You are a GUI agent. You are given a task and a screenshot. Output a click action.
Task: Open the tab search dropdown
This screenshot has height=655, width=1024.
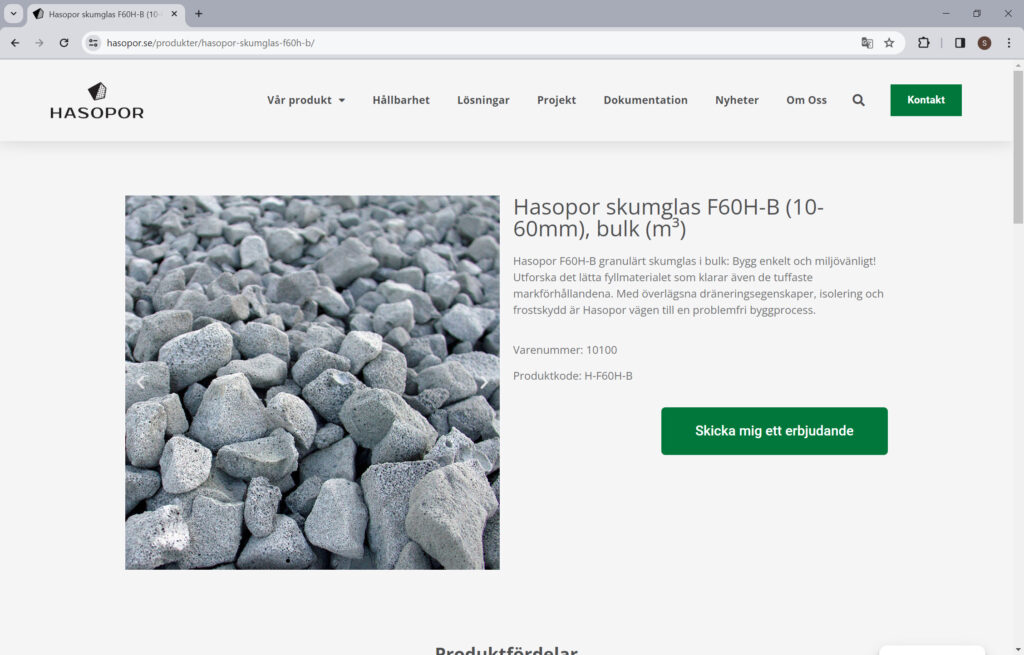click(x=13, y=14)
